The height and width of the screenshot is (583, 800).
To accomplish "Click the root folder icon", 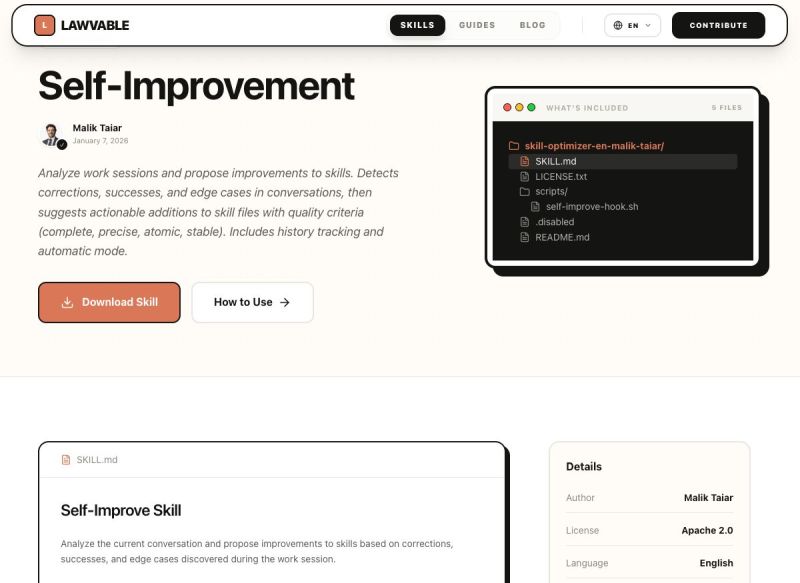I will 514,146.
